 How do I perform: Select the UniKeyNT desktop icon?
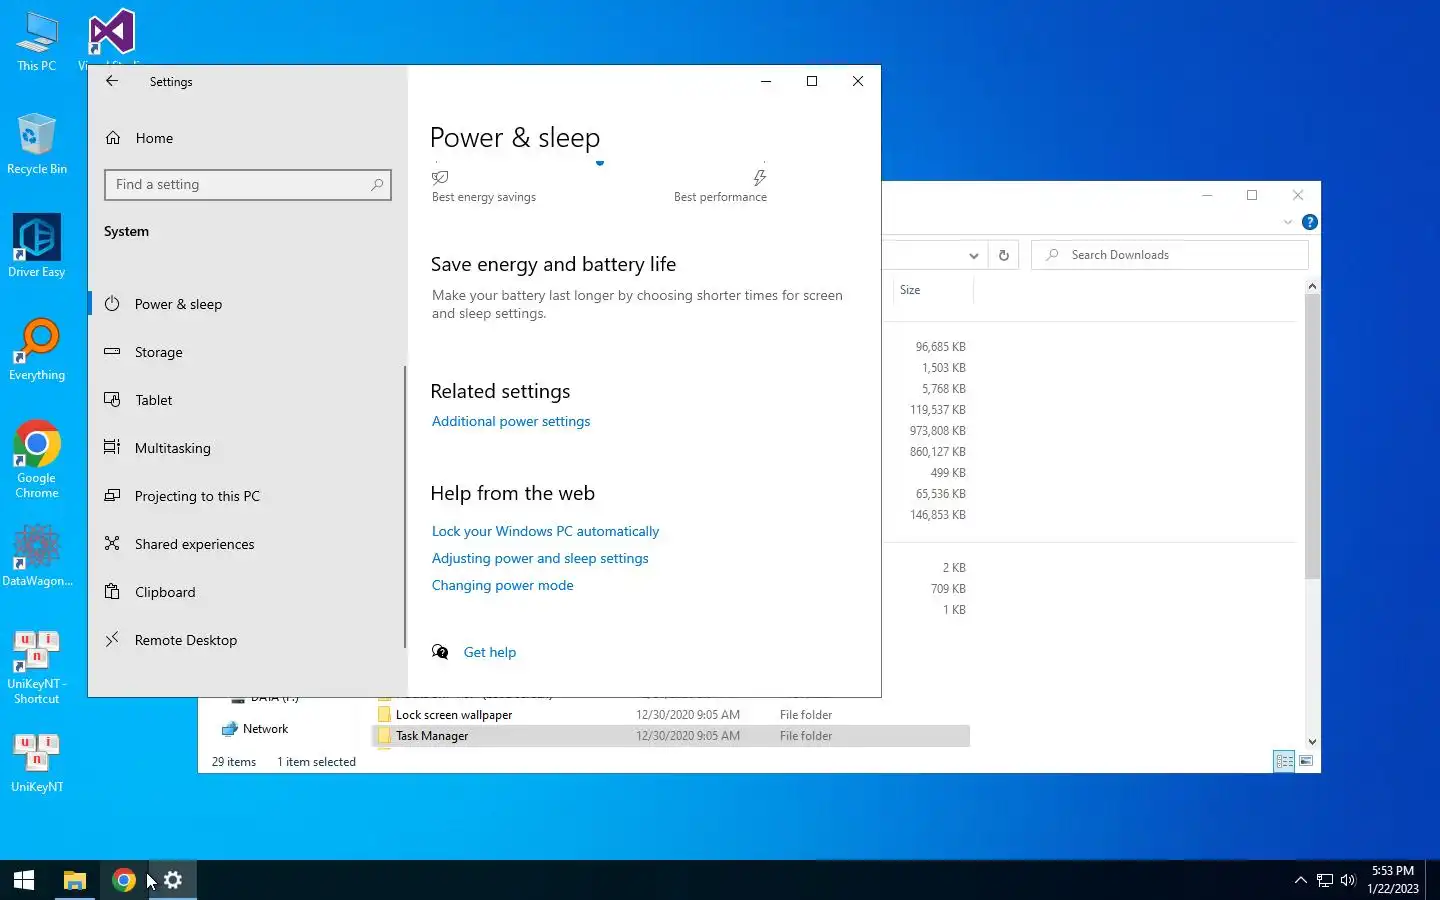pyautogui.click(x=37, y=763)
